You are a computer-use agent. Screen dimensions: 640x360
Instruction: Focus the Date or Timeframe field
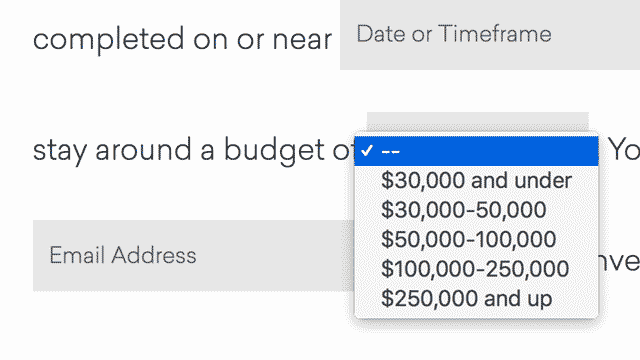490,35
